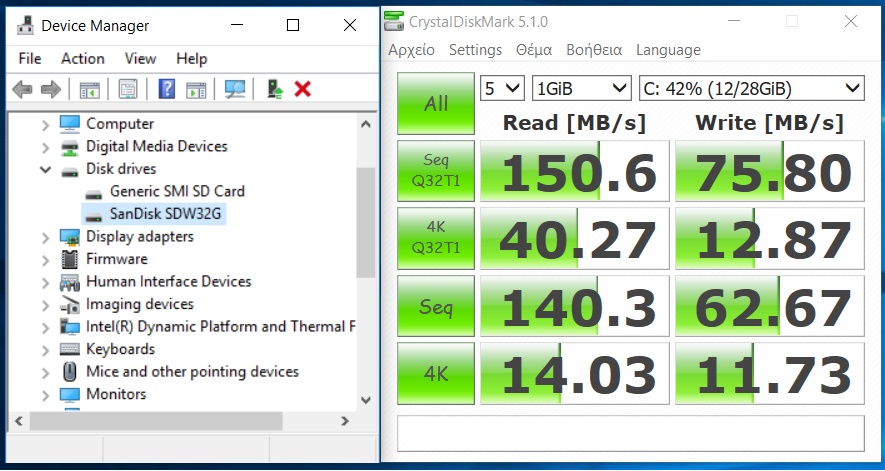Click the scroll up arrow in device tree
This screenshot has height=471, width=885.
[366, 124]
